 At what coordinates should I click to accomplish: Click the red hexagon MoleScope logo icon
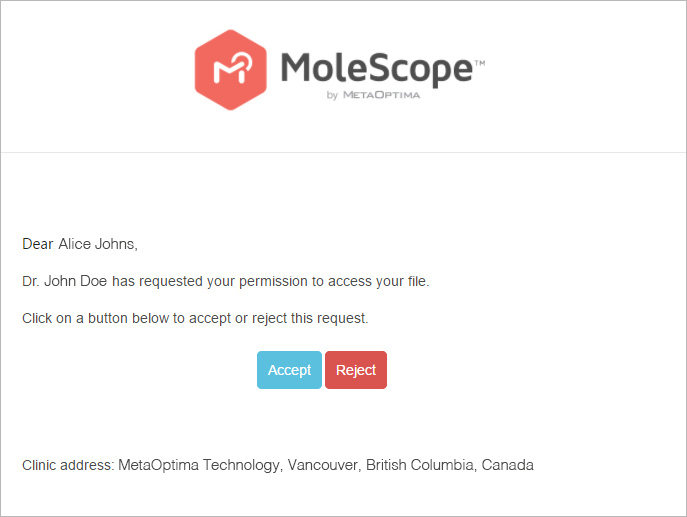[230, 70]
